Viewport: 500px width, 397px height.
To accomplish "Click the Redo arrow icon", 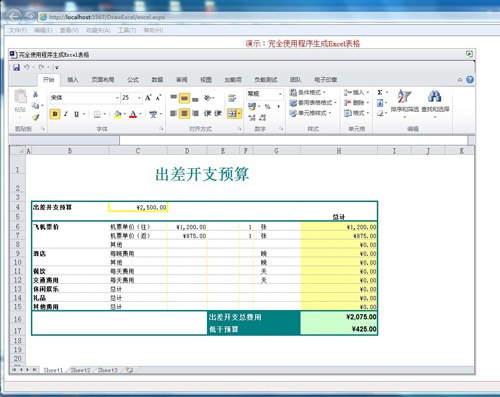I will 41,67.
